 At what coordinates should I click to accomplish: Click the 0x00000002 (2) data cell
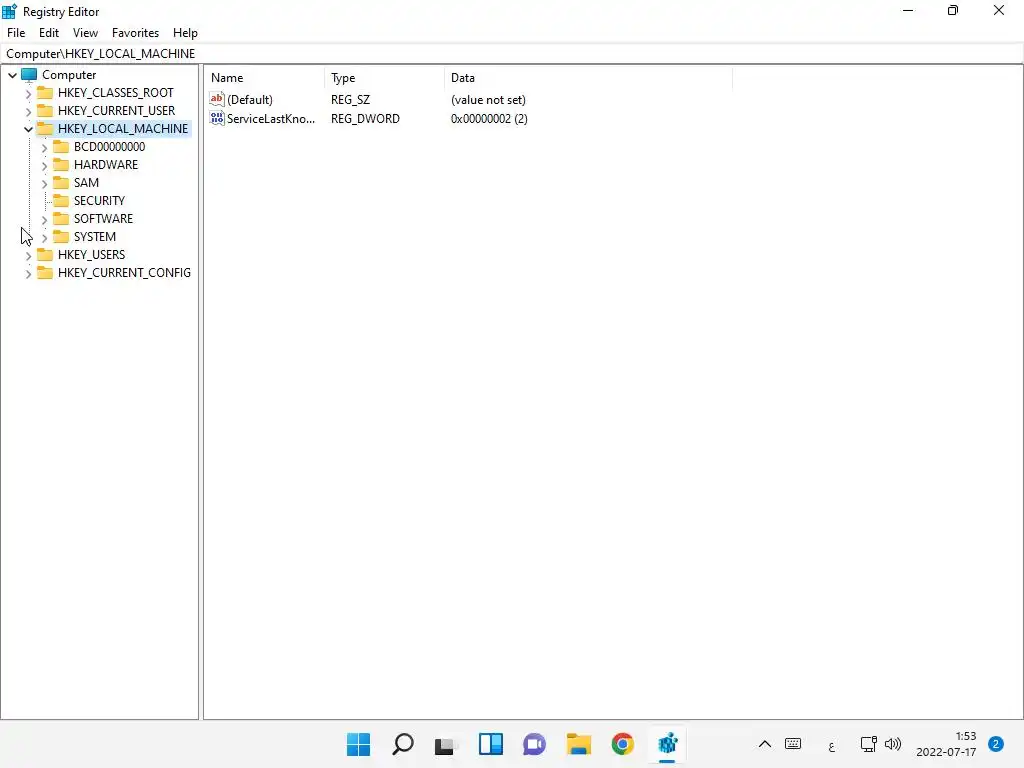[x=489, y=119]
